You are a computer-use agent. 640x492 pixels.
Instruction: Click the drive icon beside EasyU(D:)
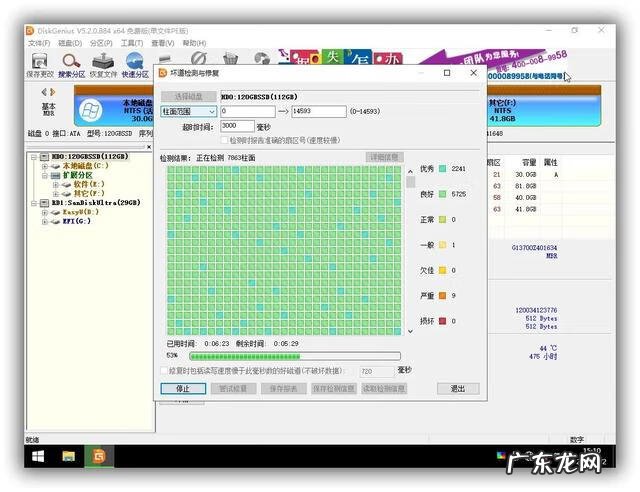point(56,212)
